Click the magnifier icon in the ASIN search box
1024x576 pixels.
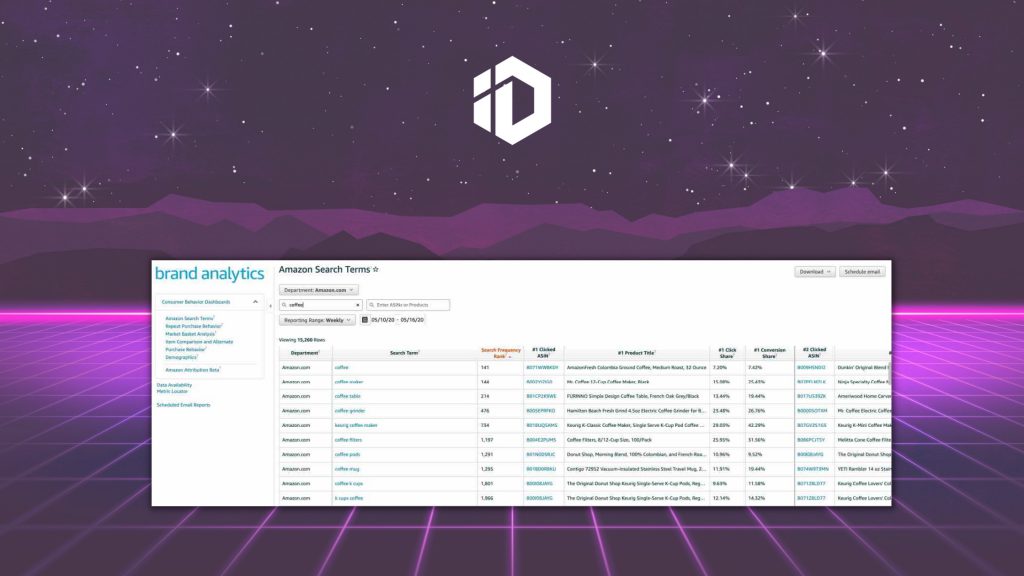[372, 305]
